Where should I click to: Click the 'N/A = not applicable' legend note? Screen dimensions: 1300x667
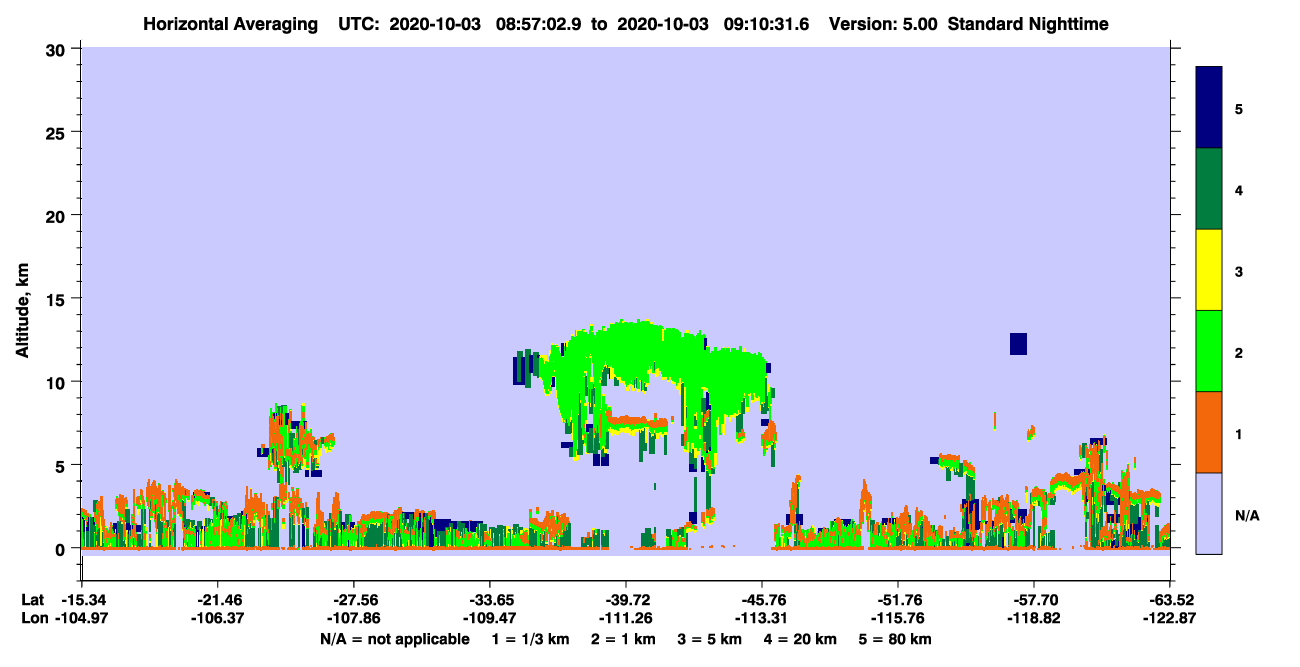pos(395,639)
